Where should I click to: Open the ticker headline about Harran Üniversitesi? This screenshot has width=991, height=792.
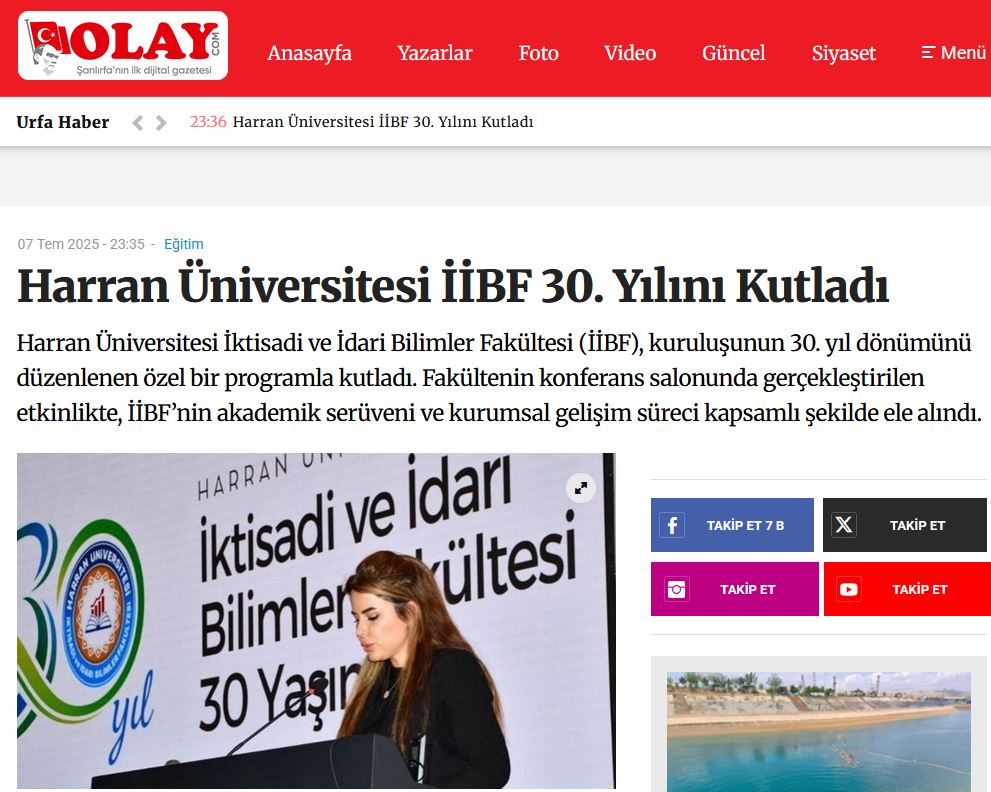tap(382, 122)
